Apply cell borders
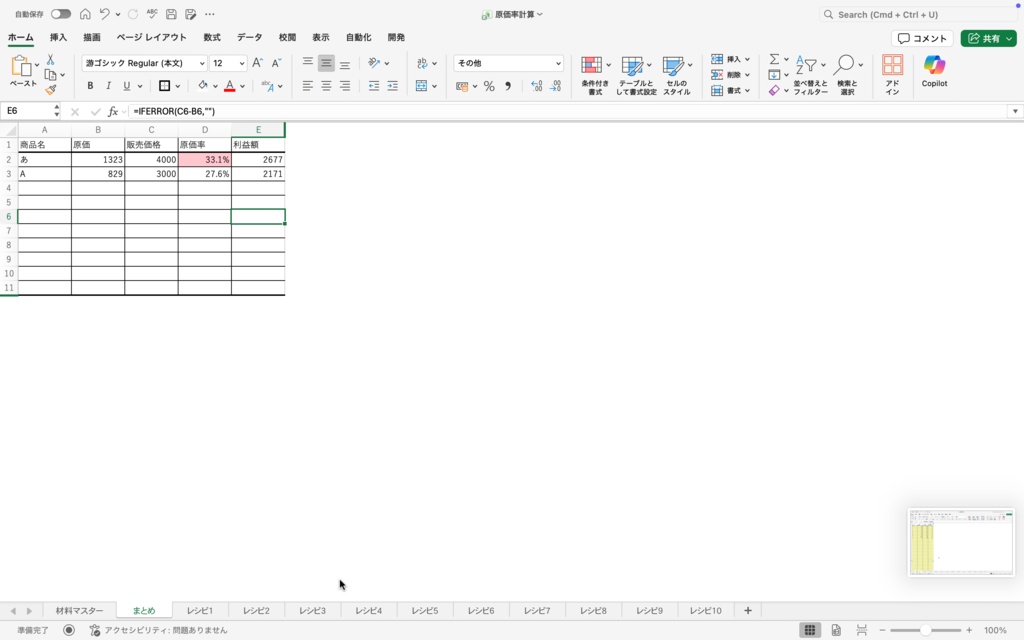This screenshot has height=640, width=1024. (165, 86)
